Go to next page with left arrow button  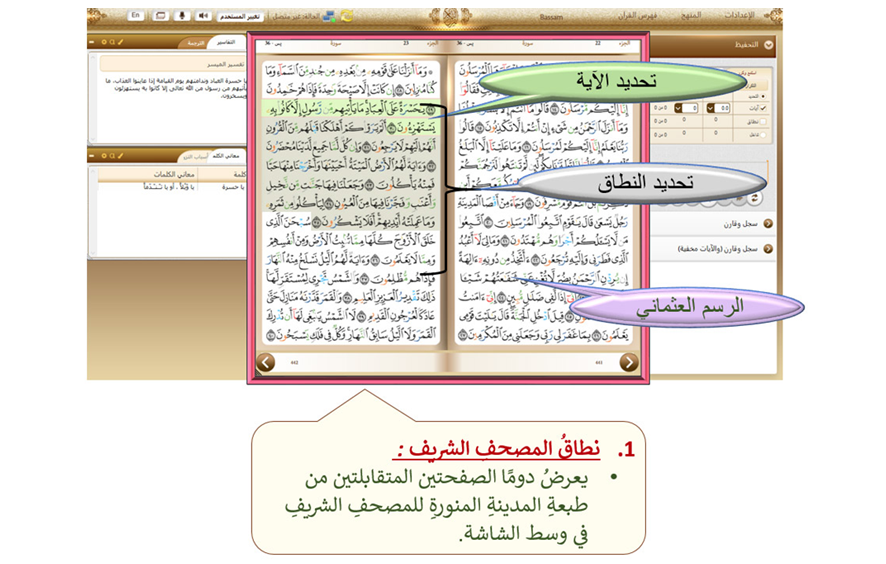(x=266, y=362)
